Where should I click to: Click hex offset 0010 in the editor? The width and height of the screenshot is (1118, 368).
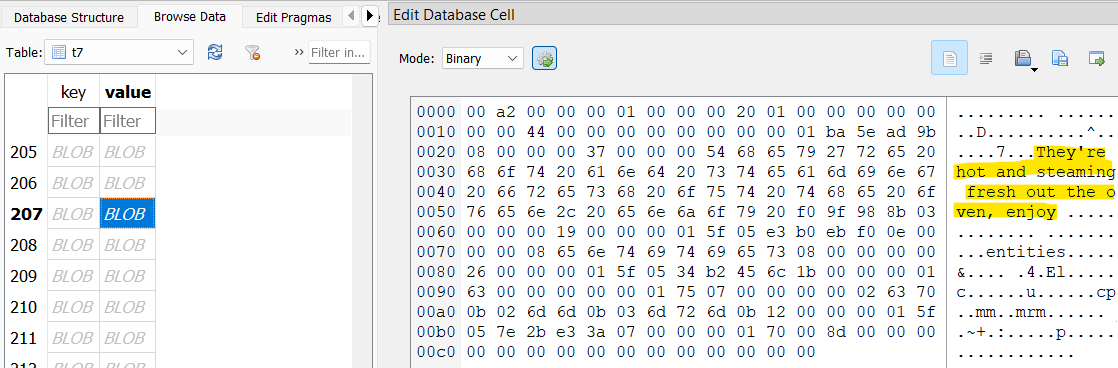[436, 131]
